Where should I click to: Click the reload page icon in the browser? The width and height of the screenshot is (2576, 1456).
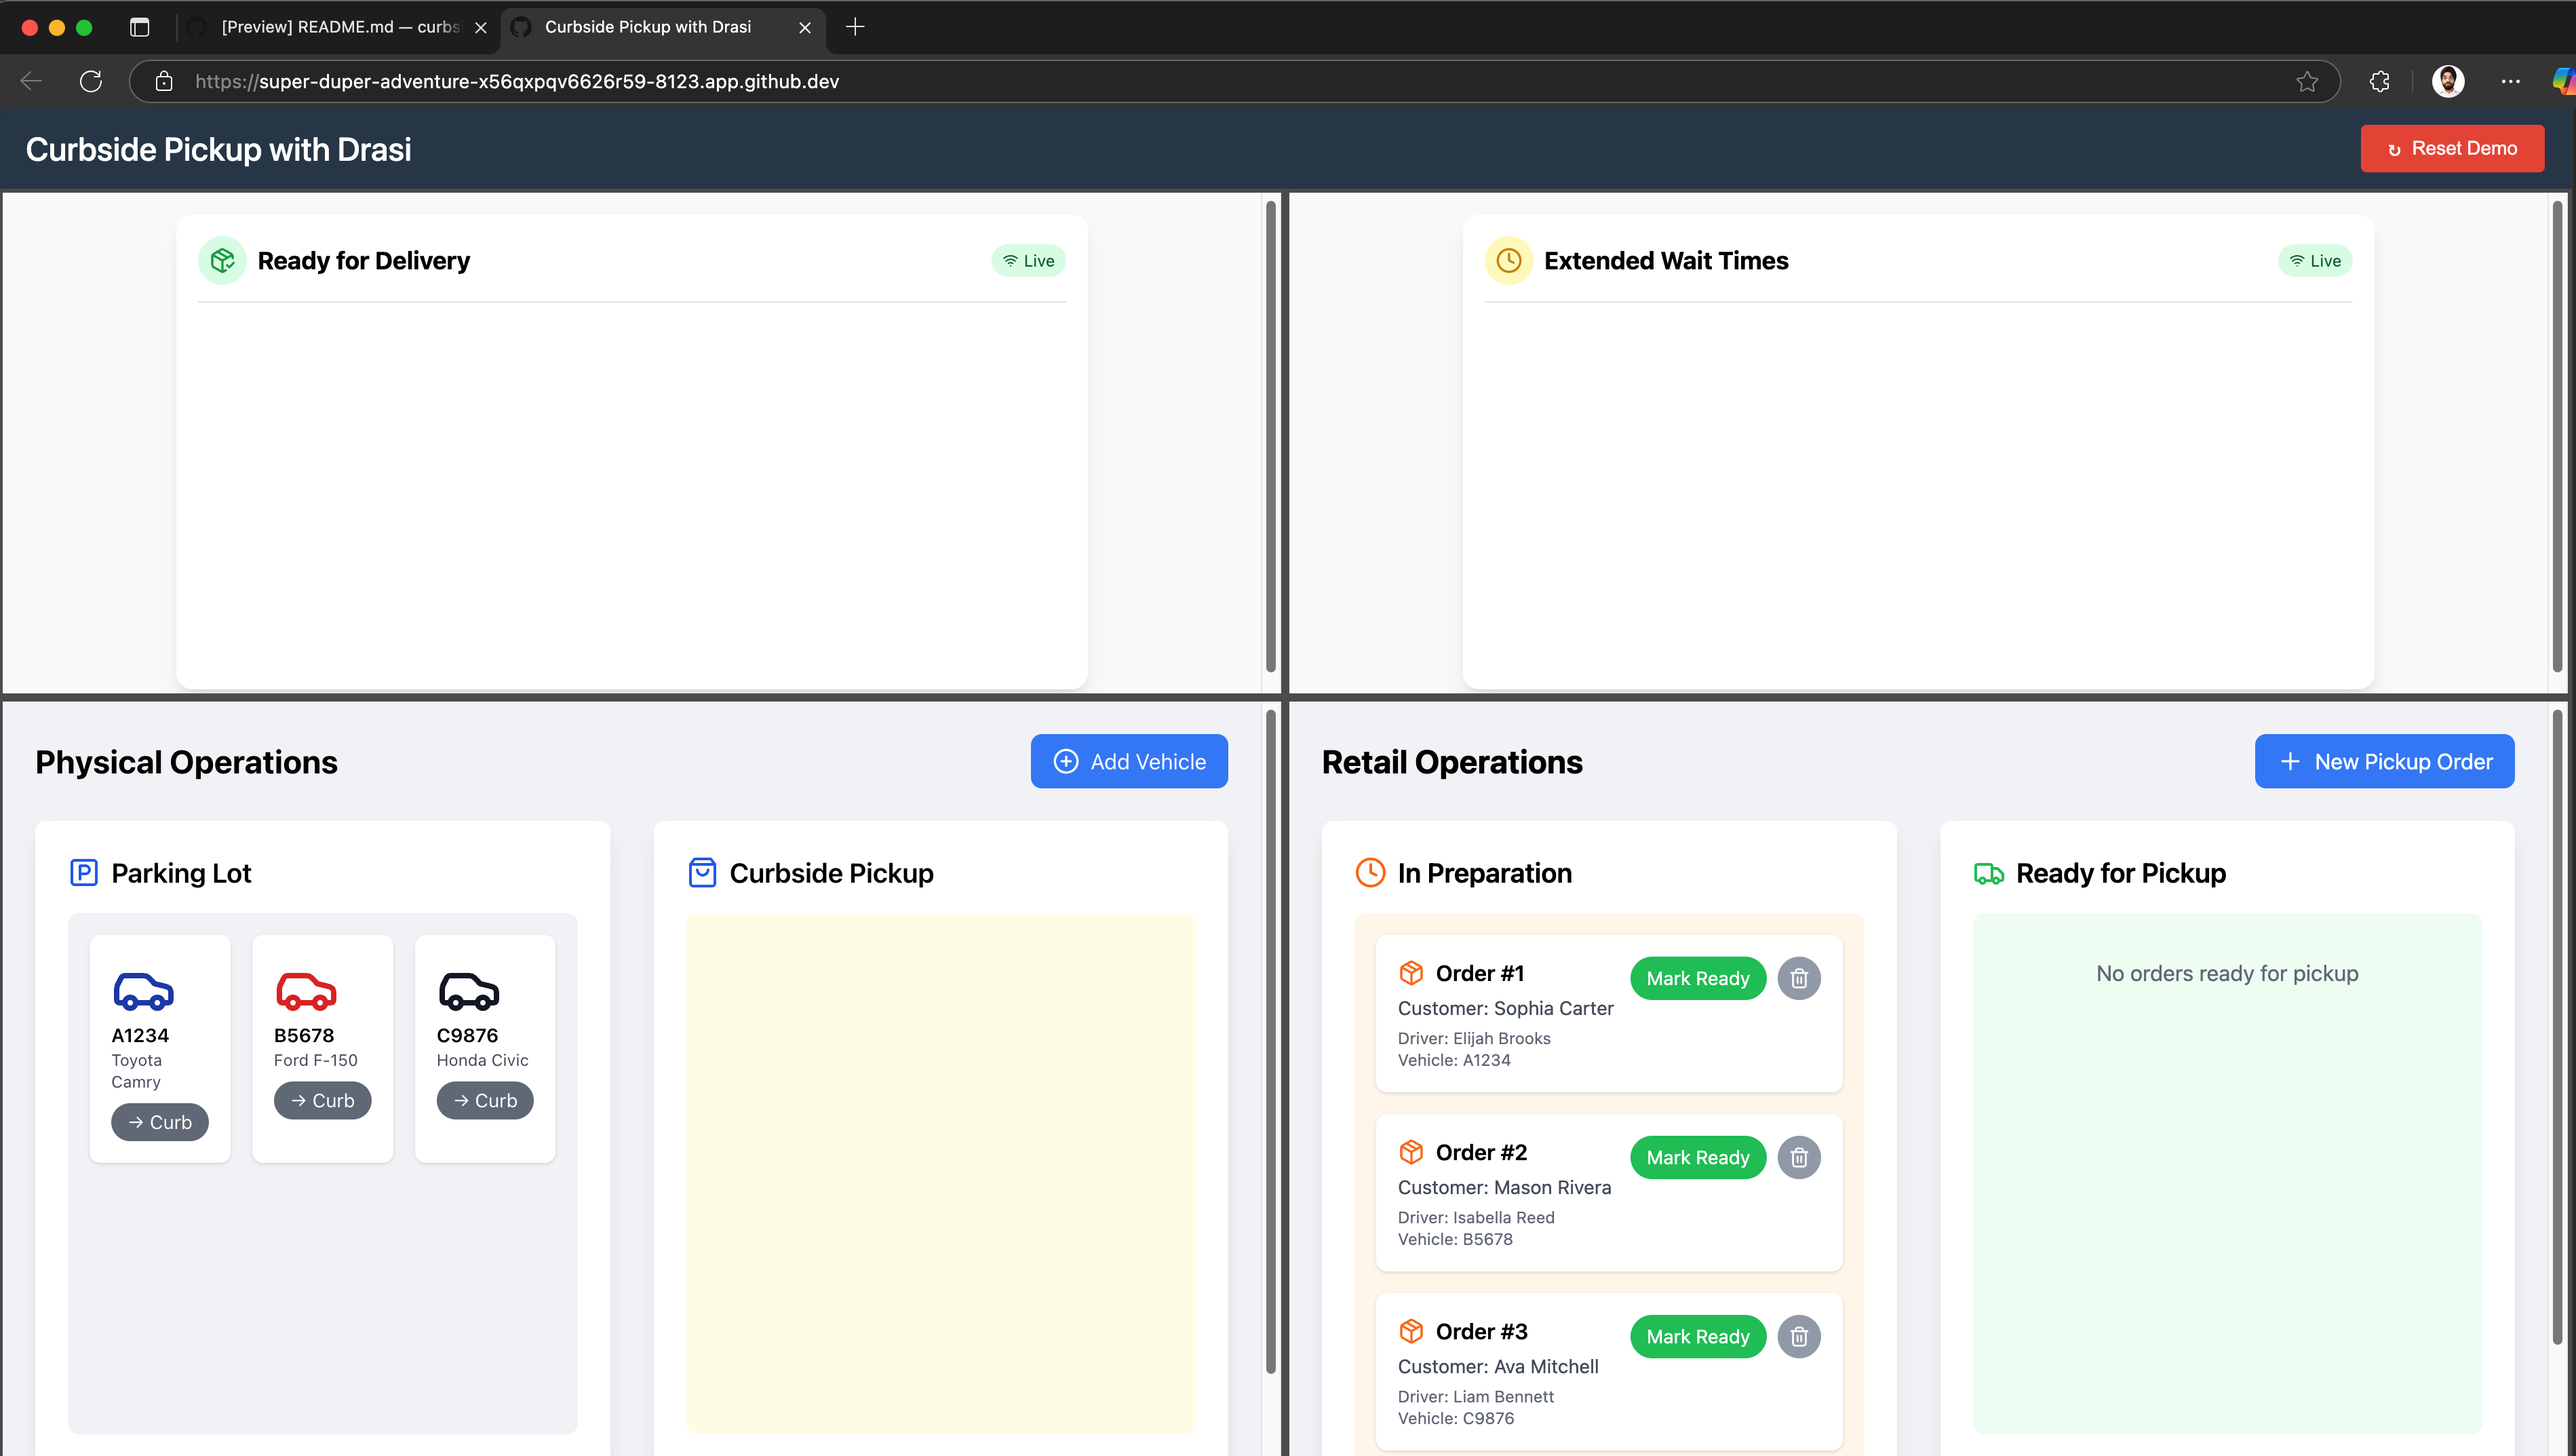(90, 81)
